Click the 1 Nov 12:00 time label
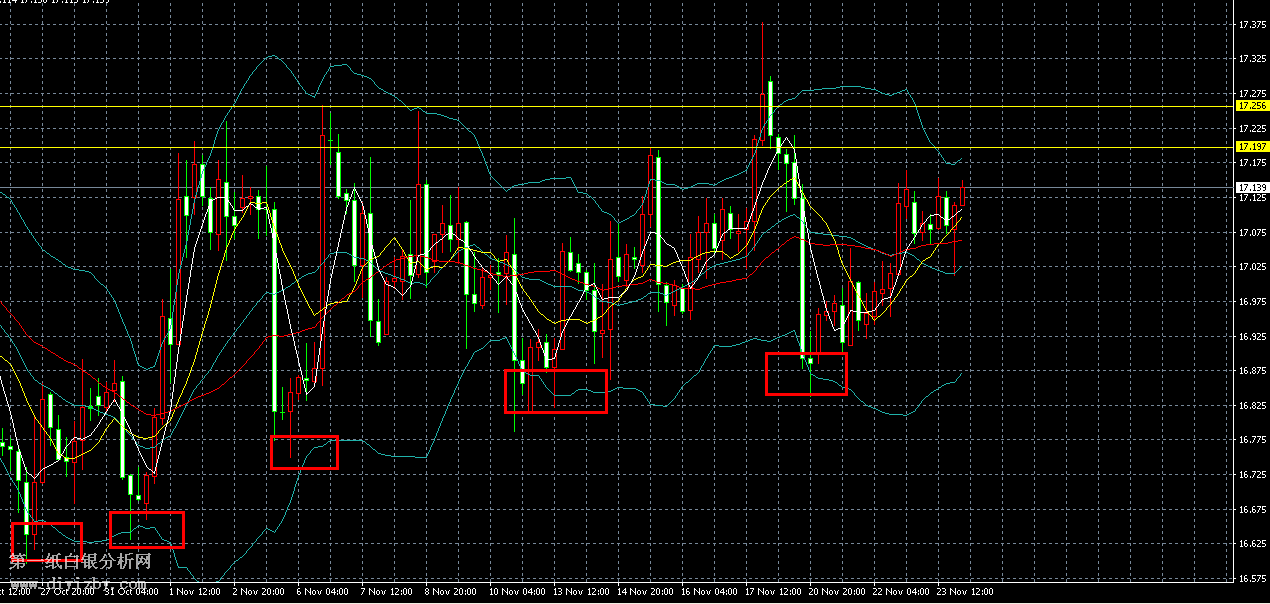This screenshot has height=604, width=1270. coord(196,592)
